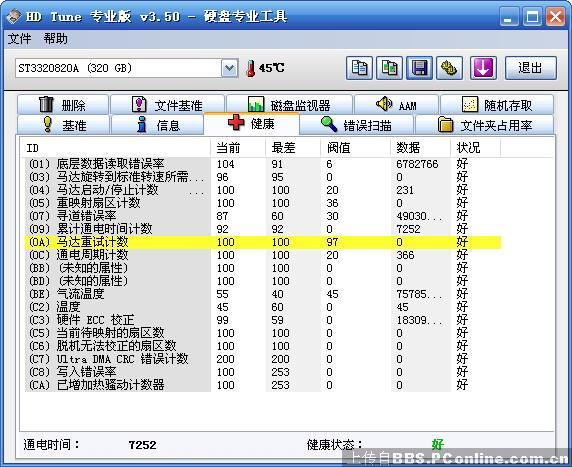572x467 pixels.
Task: Click the green 健康状态 value 好
Action: coord(437,444)
